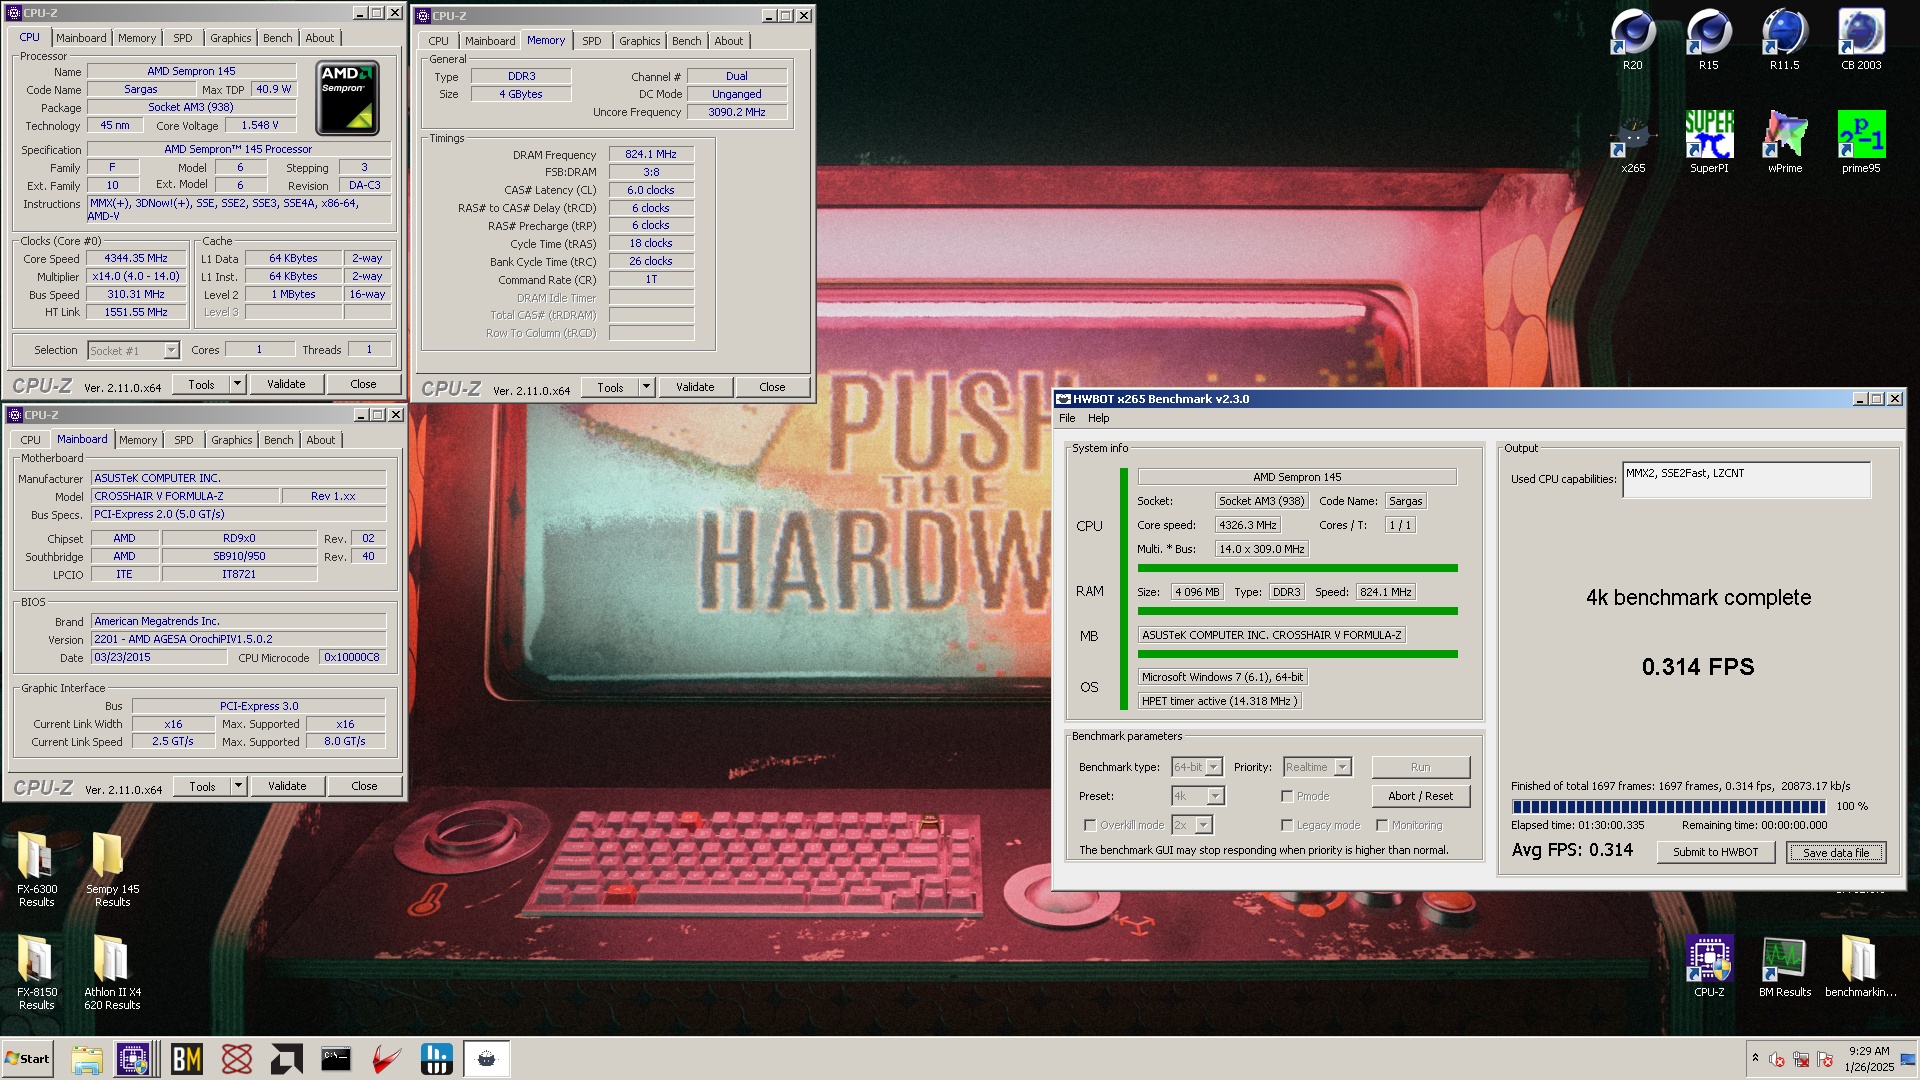Launch the wPrime desktop icon

(1784, 143)
